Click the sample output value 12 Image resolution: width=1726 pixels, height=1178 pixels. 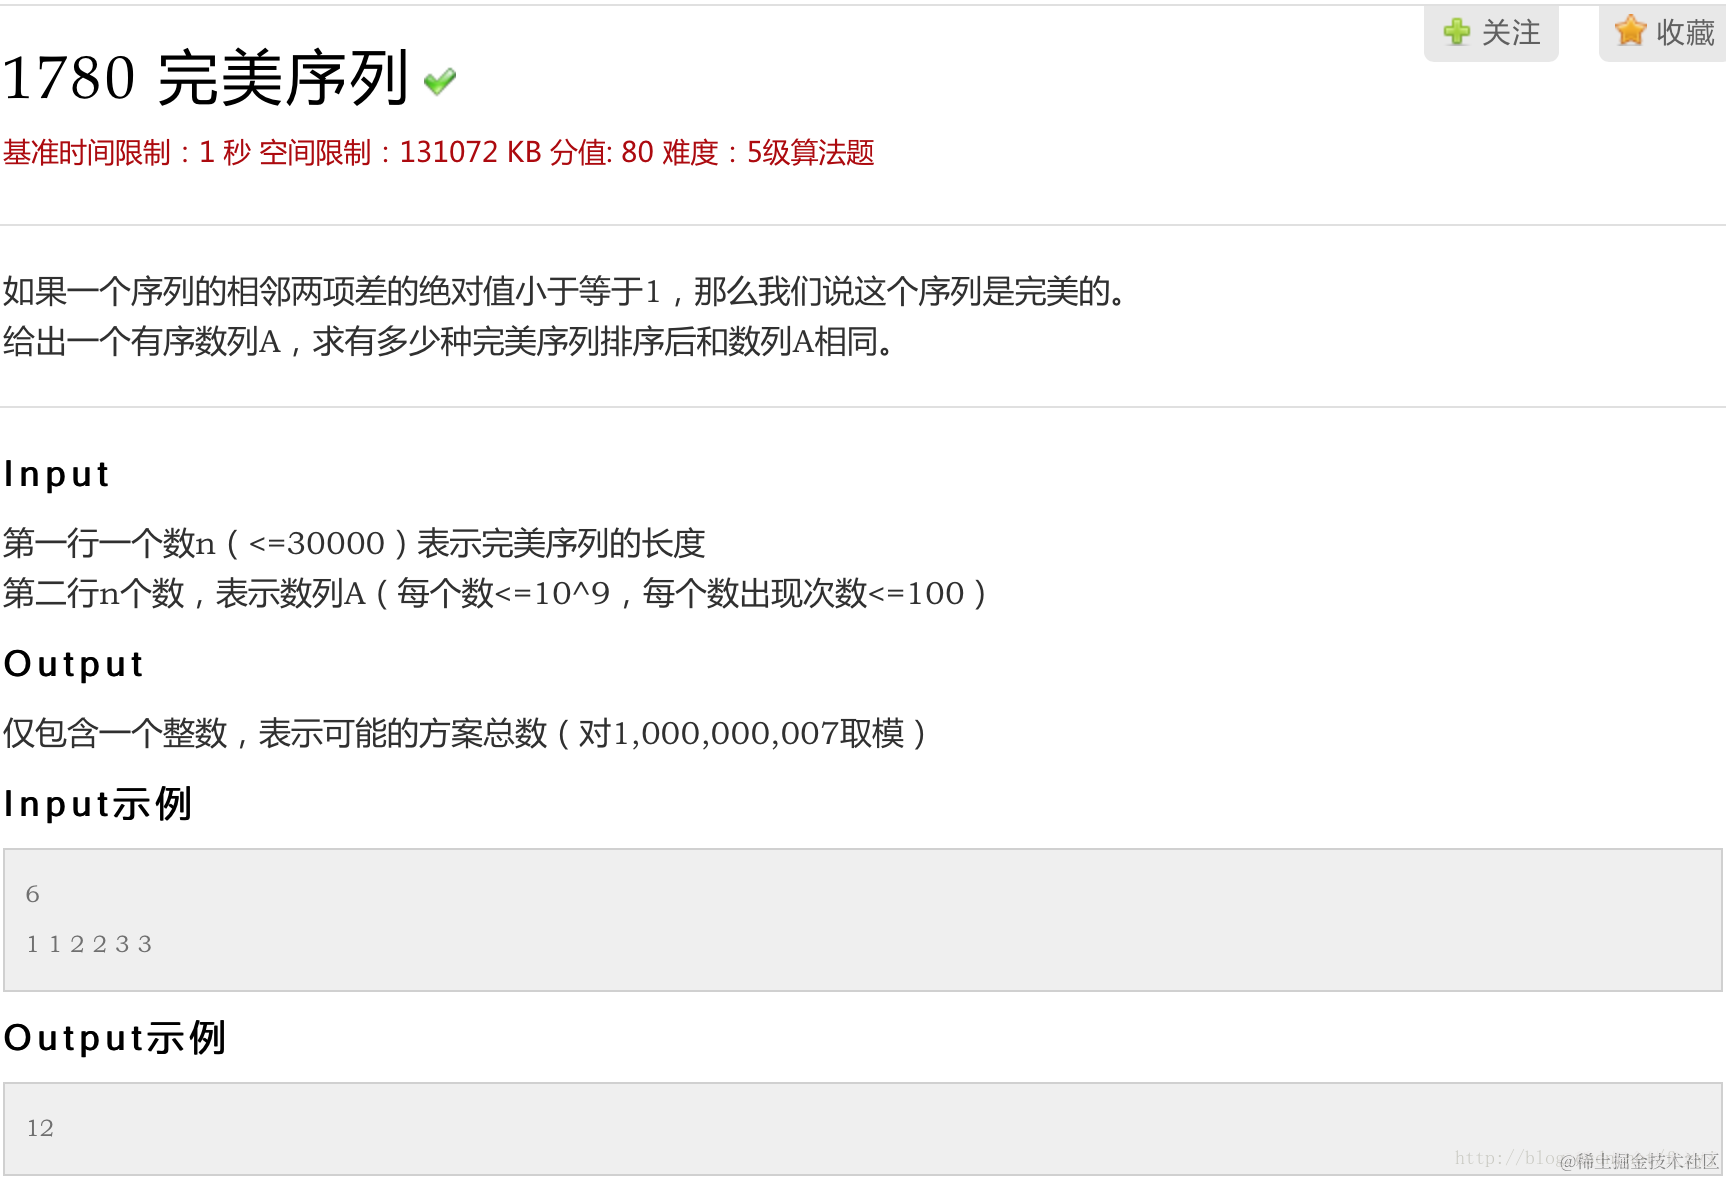(x=40, y=1128)
